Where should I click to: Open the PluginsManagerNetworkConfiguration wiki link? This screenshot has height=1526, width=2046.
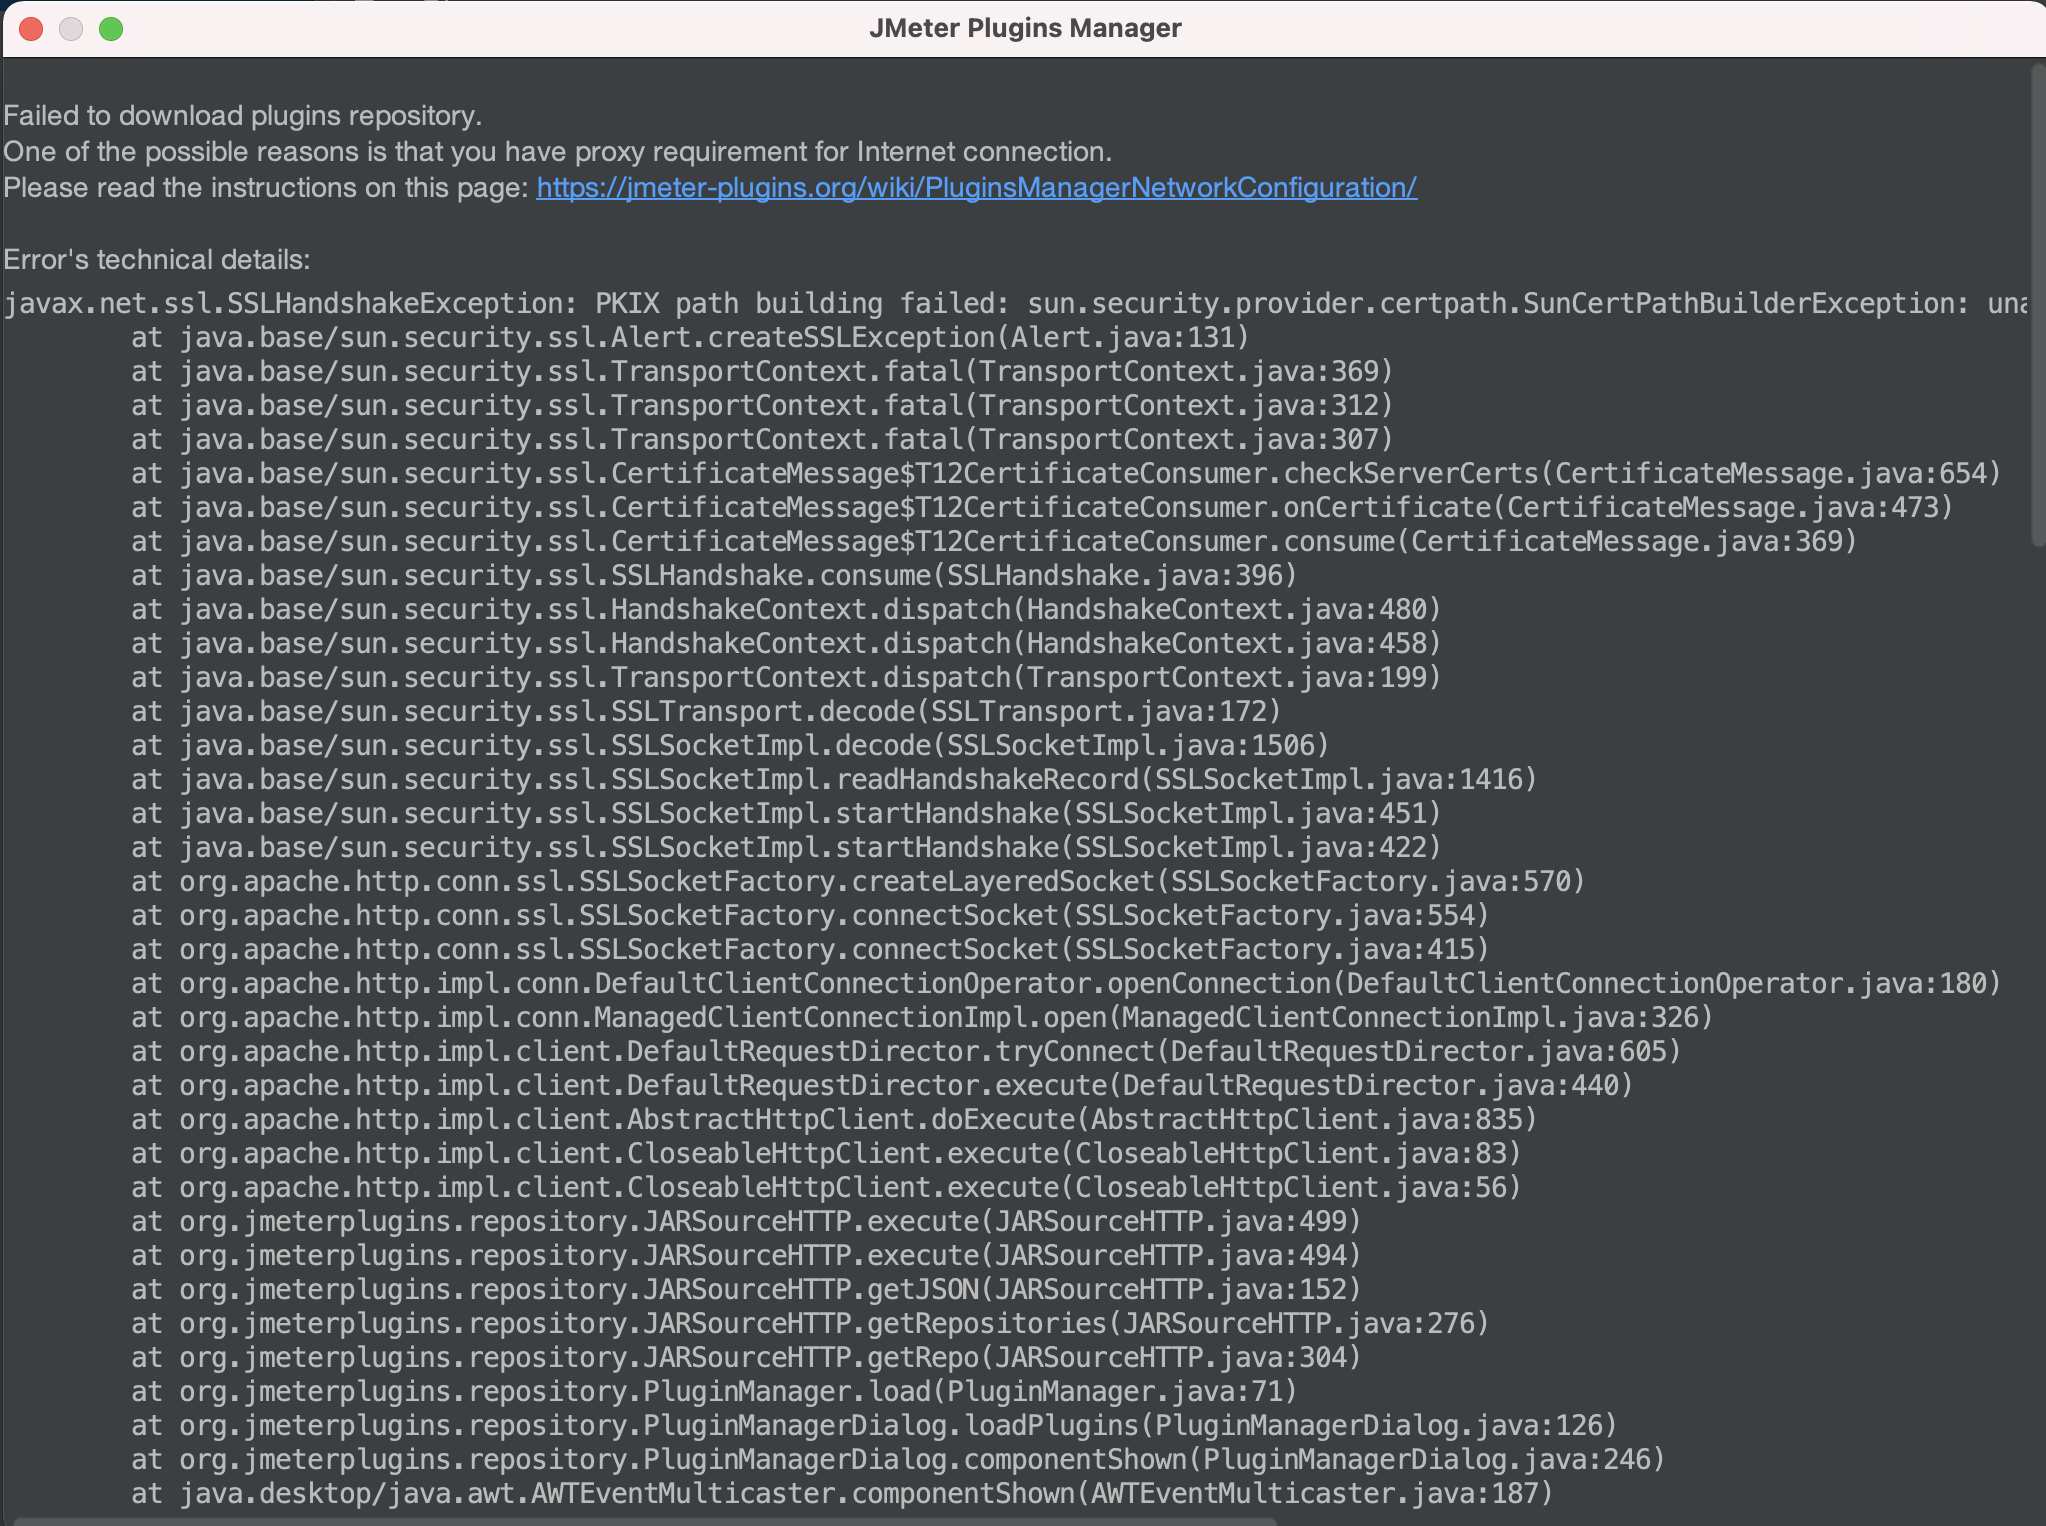click(x=976, y=188)
